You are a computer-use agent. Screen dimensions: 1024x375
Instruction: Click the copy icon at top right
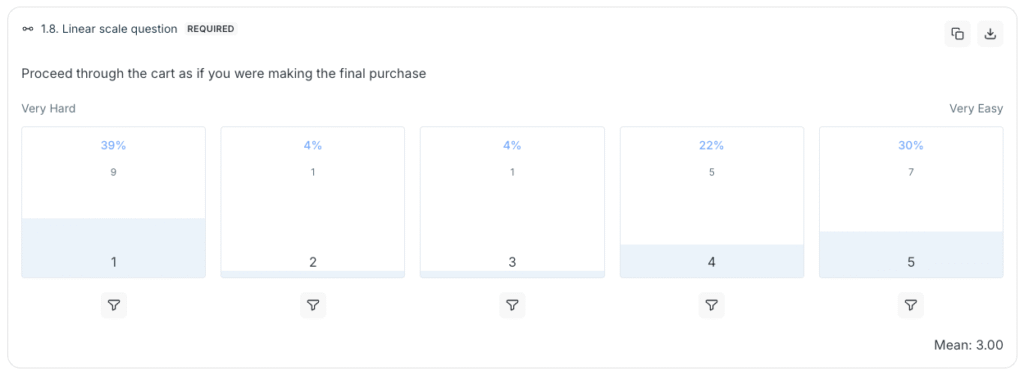point(957,34)
